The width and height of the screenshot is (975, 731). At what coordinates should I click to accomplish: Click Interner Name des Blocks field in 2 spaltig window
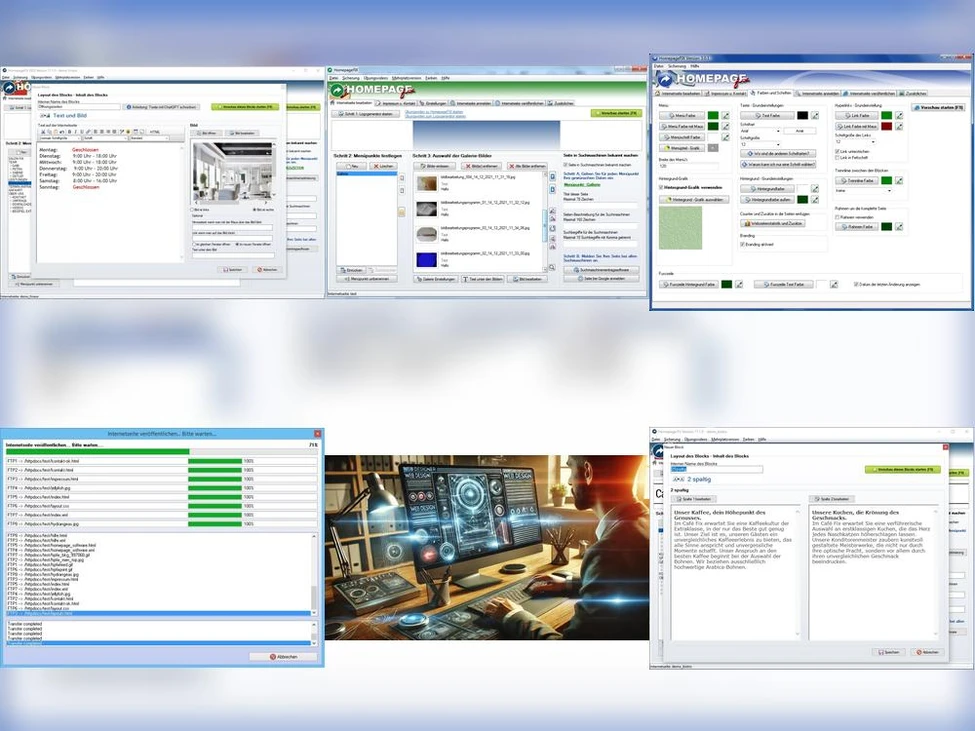717,469
